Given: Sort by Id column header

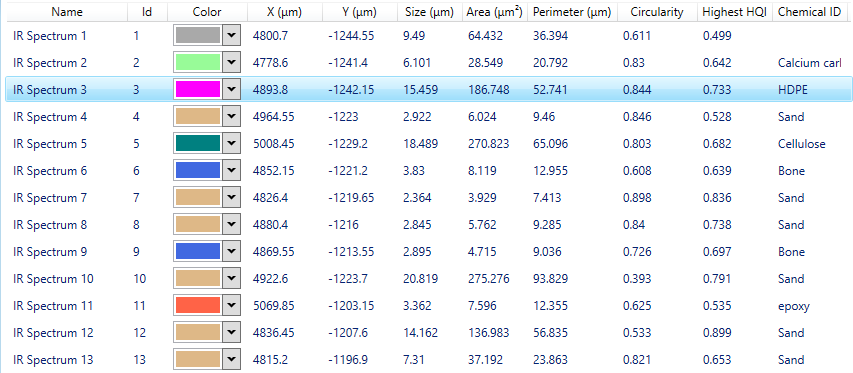Looking at the screenshot, I should [147, 12].
